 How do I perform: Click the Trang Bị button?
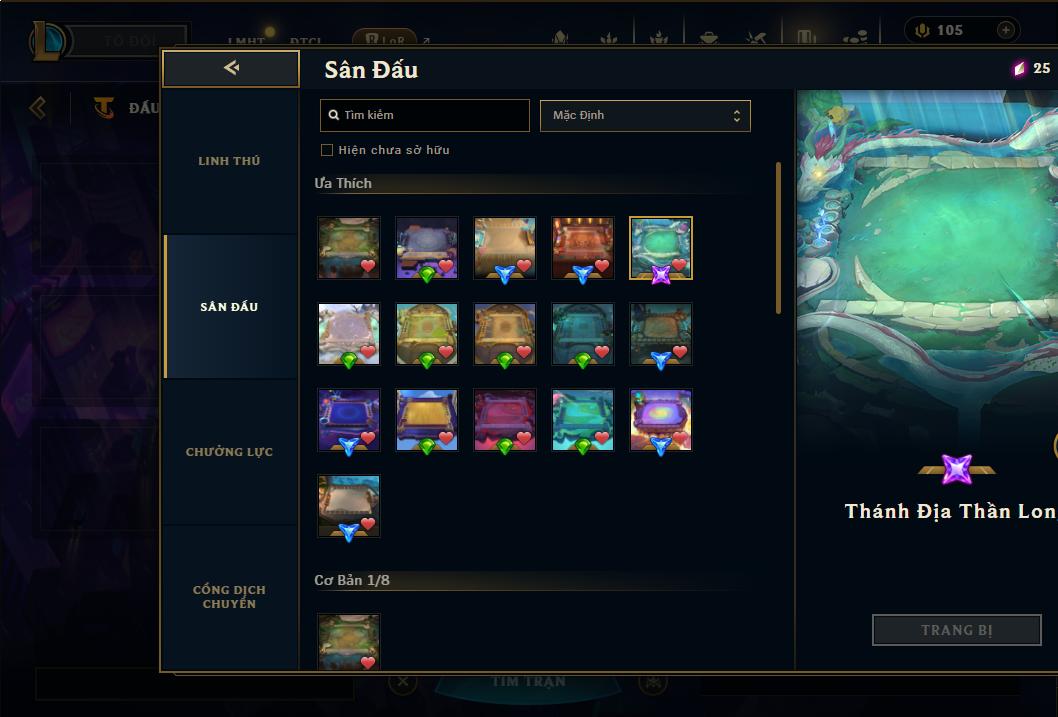click(956, 630)
